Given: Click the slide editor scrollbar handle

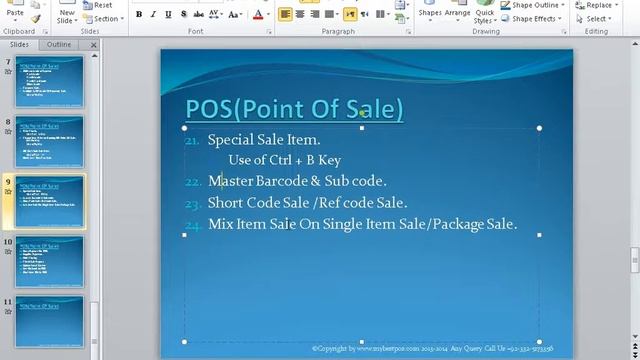Looking at the screenshot, I should pyautogui.click(x=635, y=260).
